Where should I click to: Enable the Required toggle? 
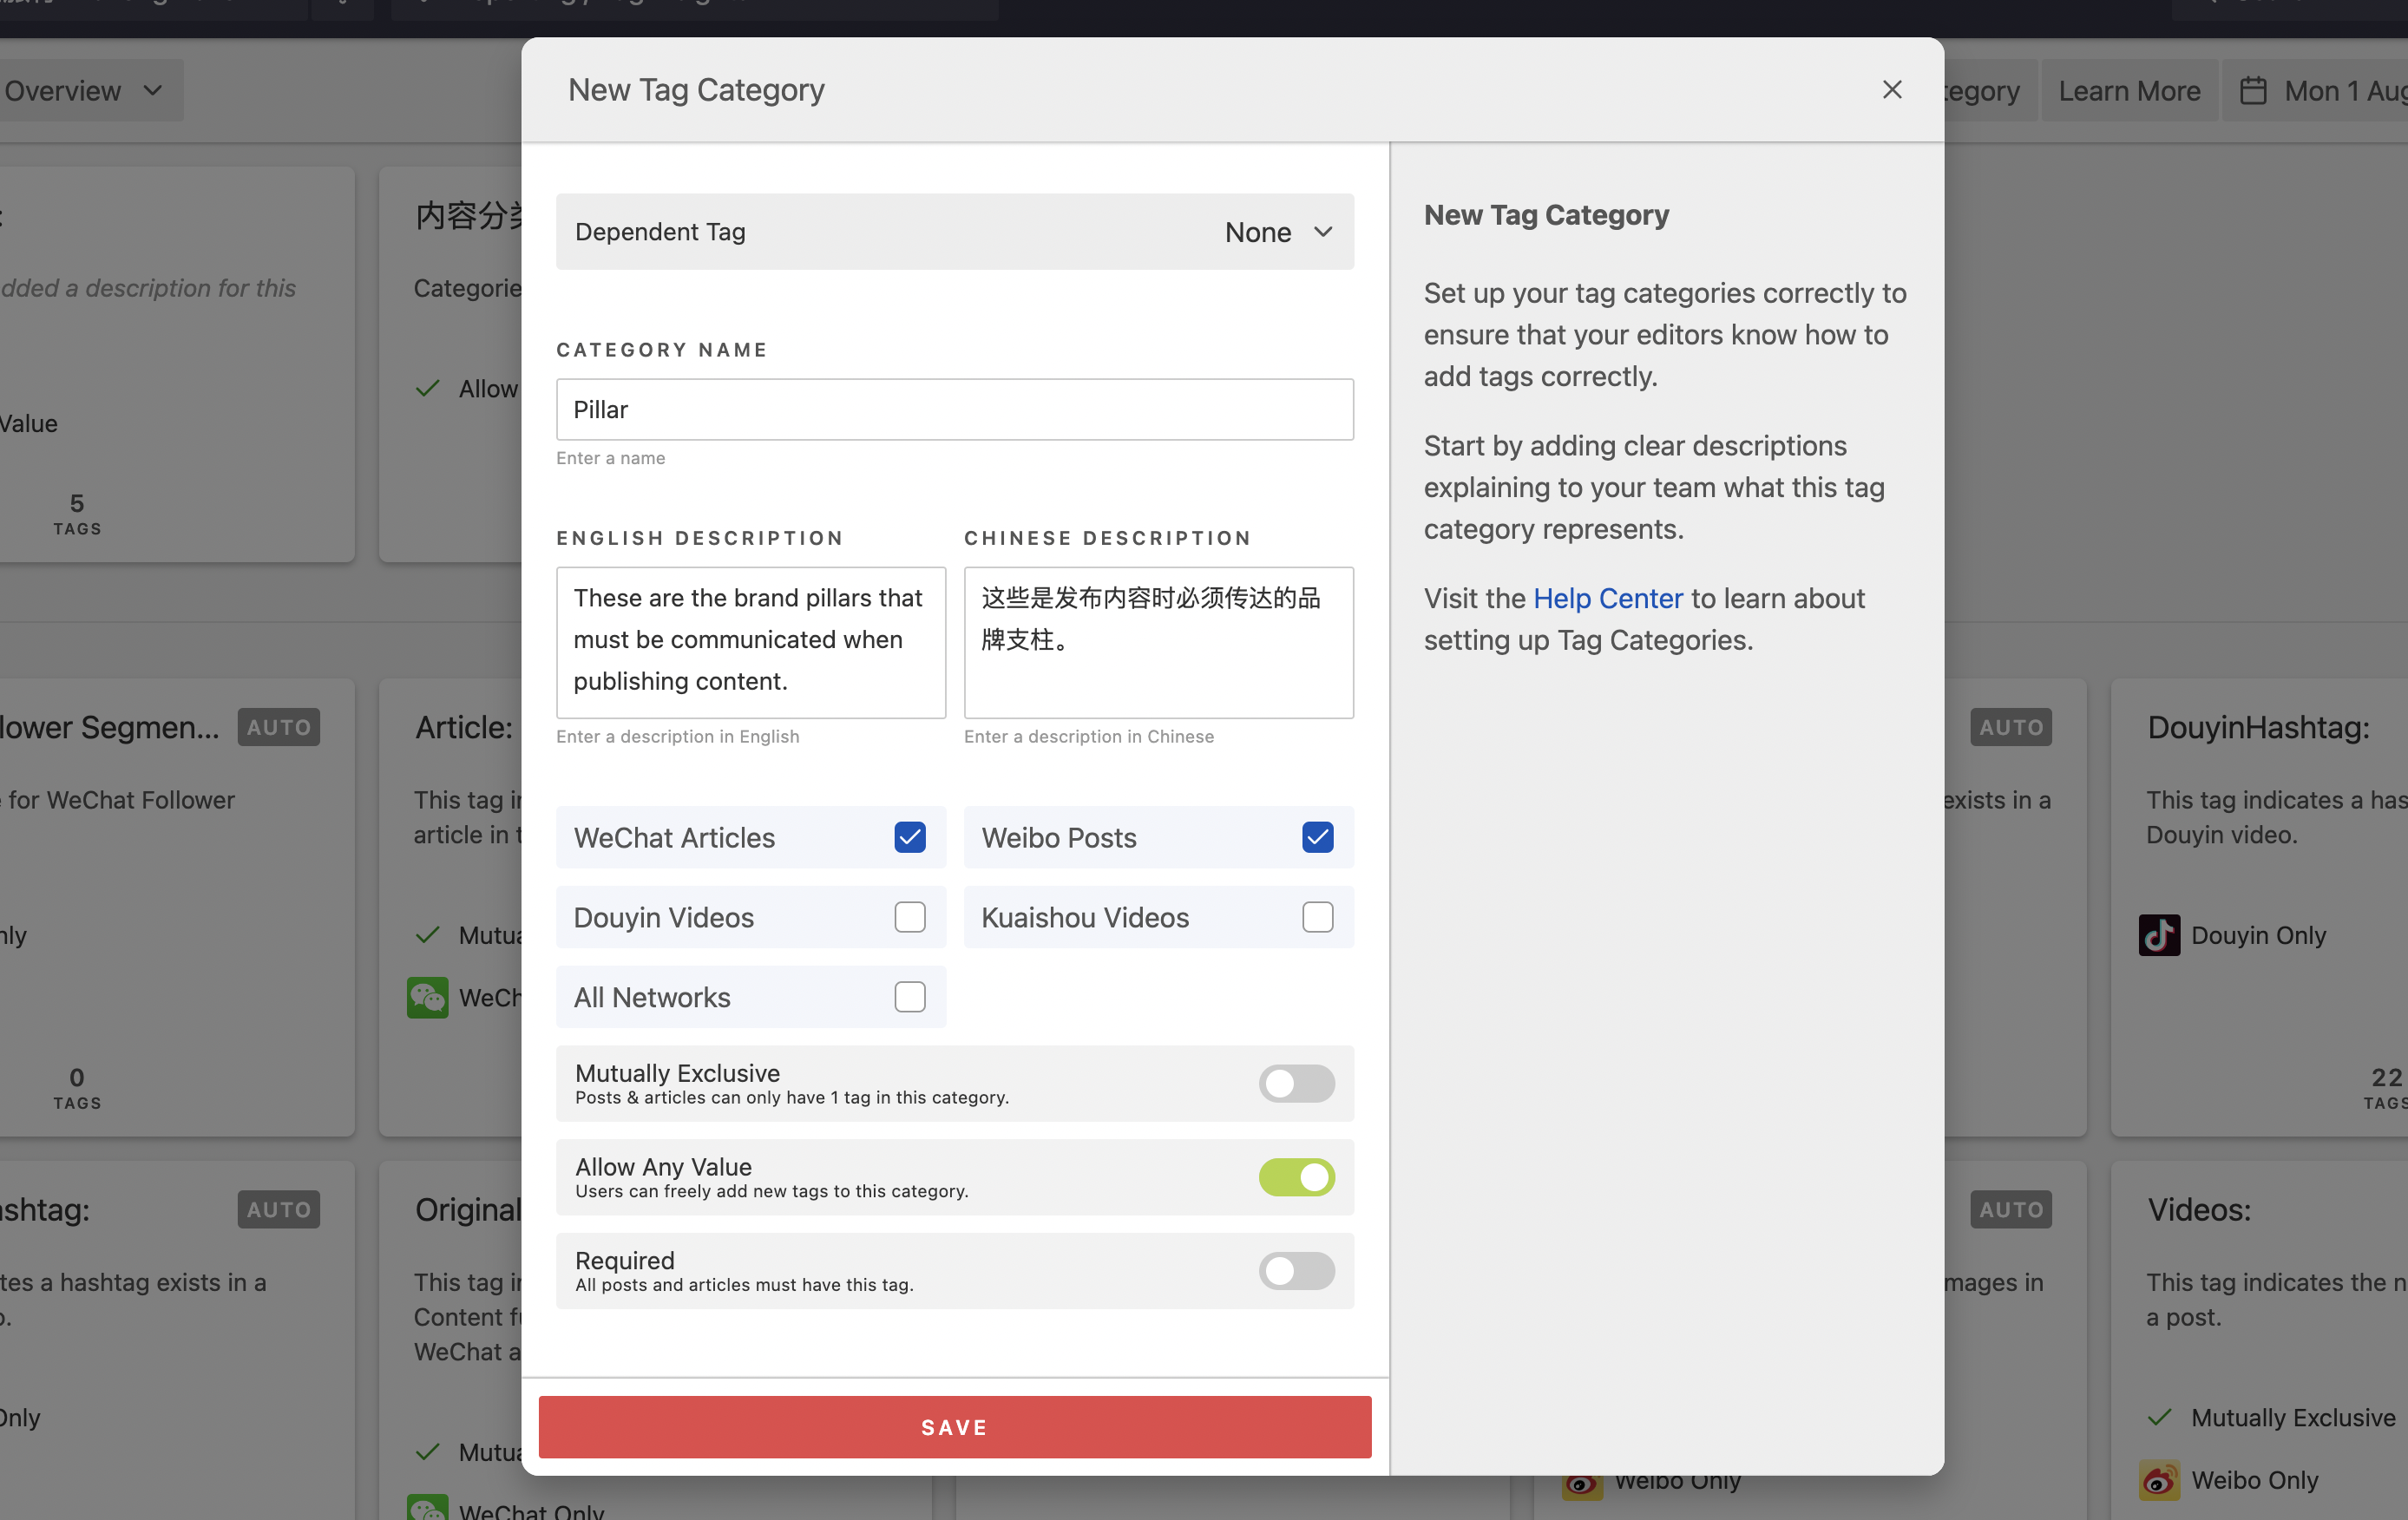(1296, 1272)
